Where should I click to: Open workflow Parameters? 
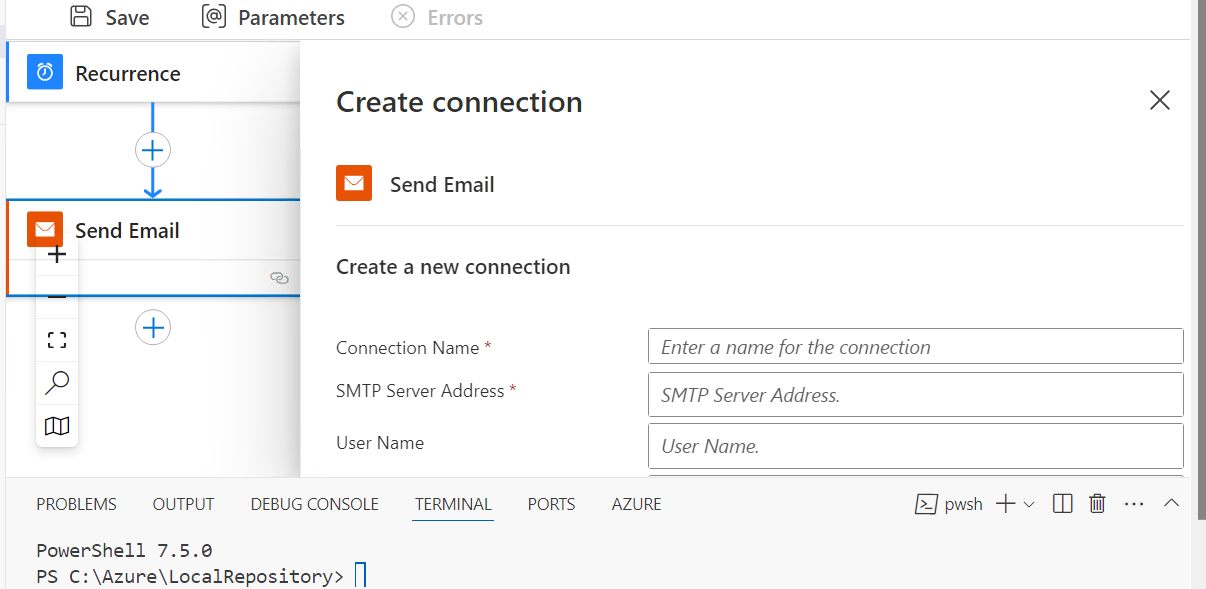[272, 17]
